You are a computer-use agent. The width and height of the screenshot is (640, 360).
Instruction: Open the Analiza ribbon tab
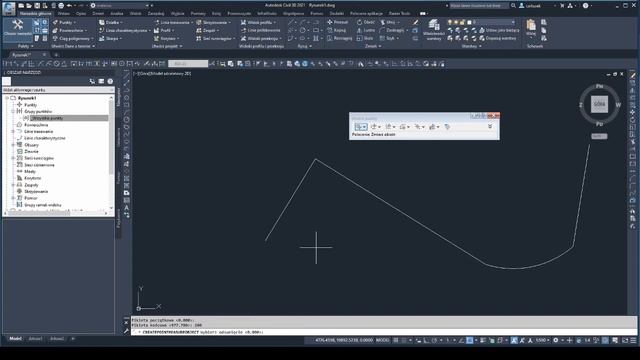(x=116, y=13)
